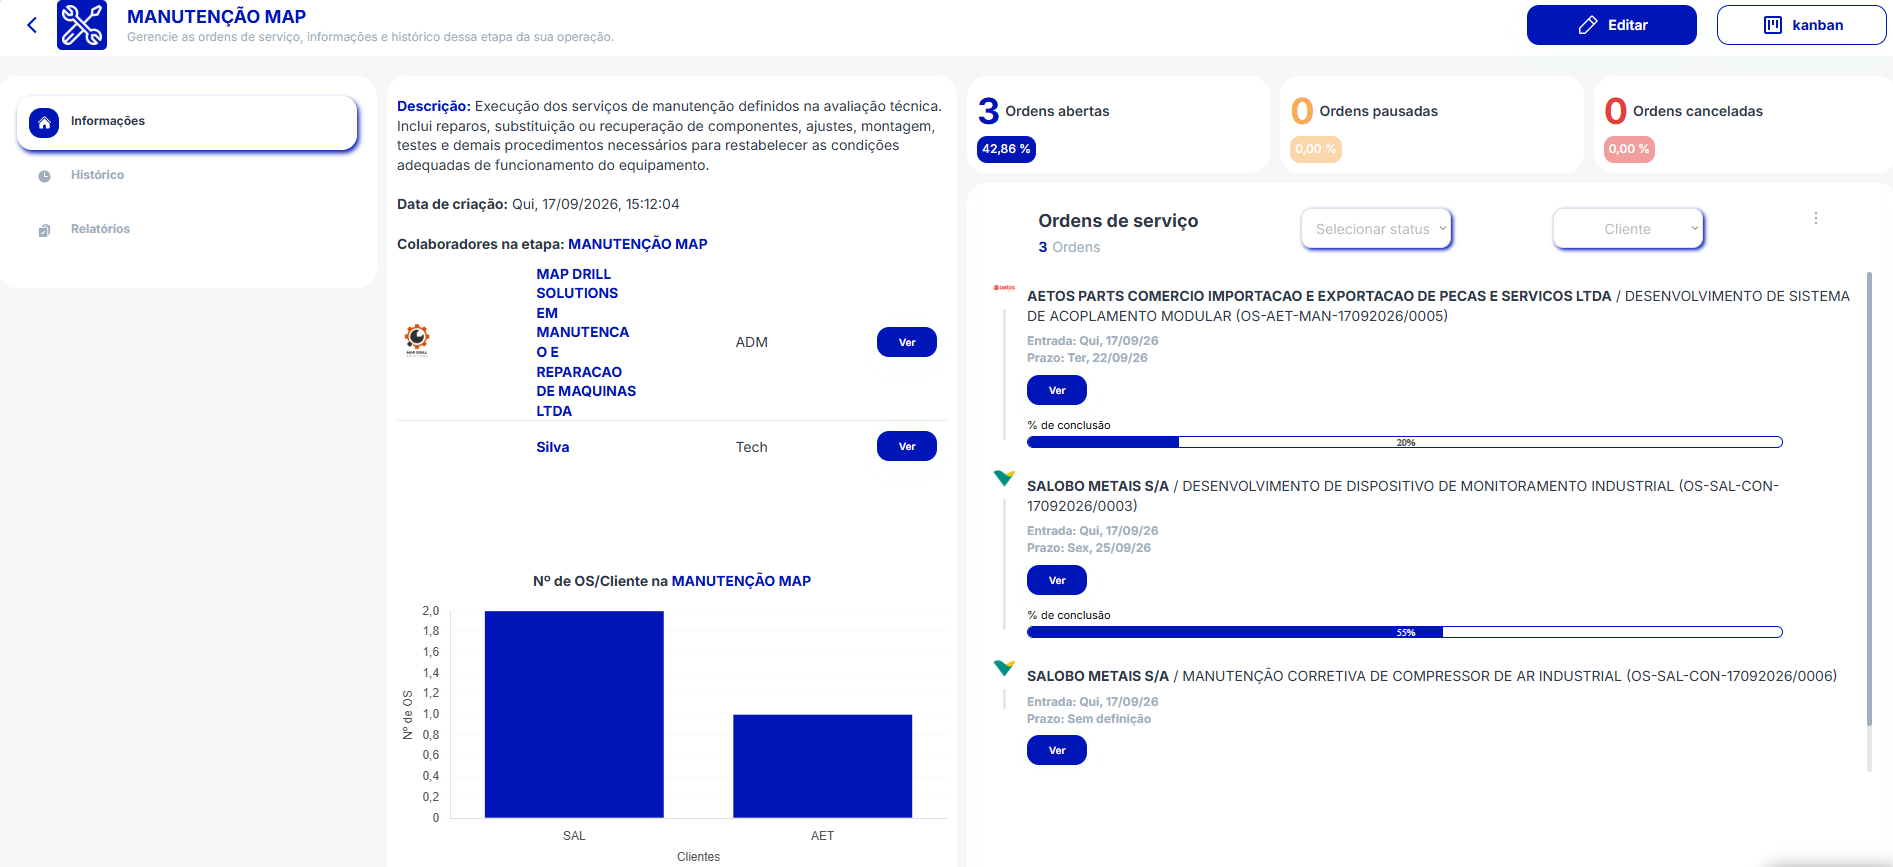This screenshot has width=1893, height=867.
Task: Click the 42,86 % open orders badge
Action: [x=1005, y=149]
